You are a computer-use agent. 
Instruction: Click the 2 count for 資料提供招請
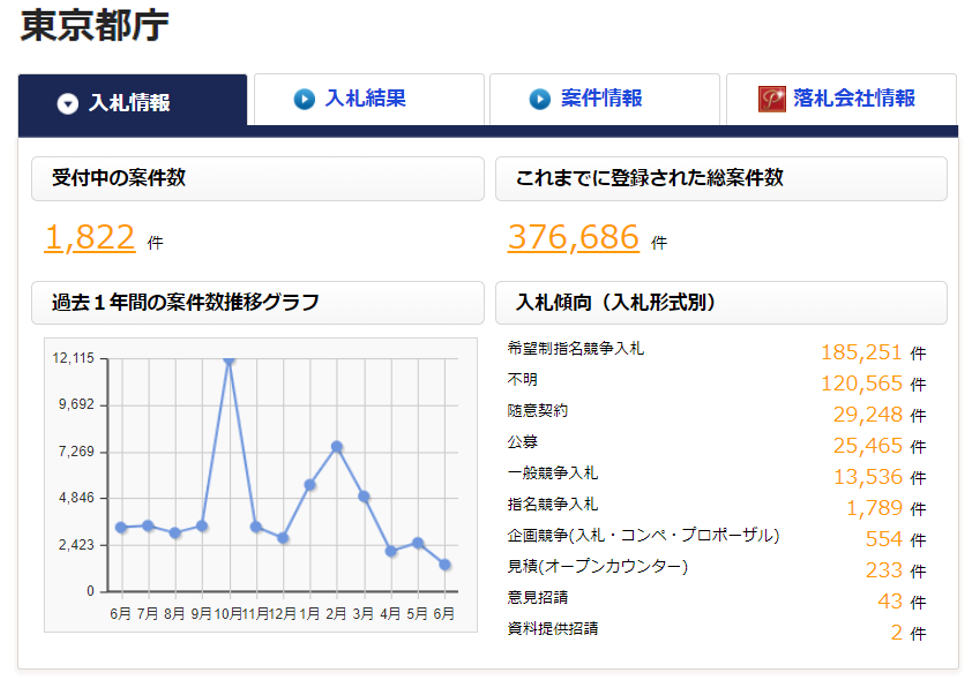point(896,633)
